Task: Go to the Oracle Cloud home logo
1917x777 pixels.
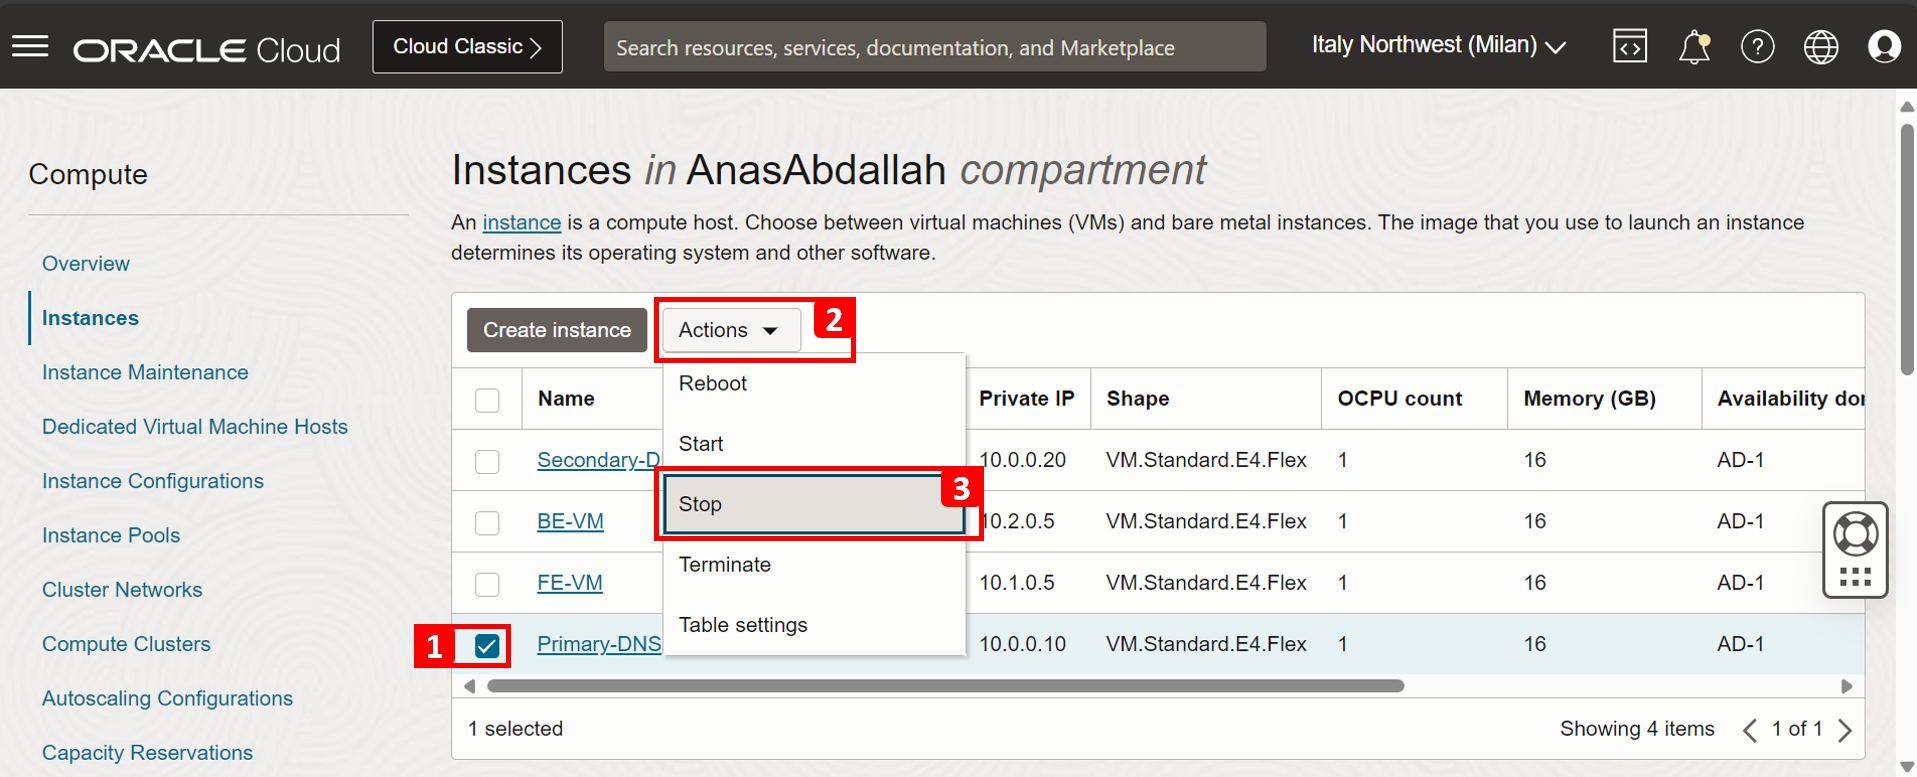Action: tap(207, 49)
